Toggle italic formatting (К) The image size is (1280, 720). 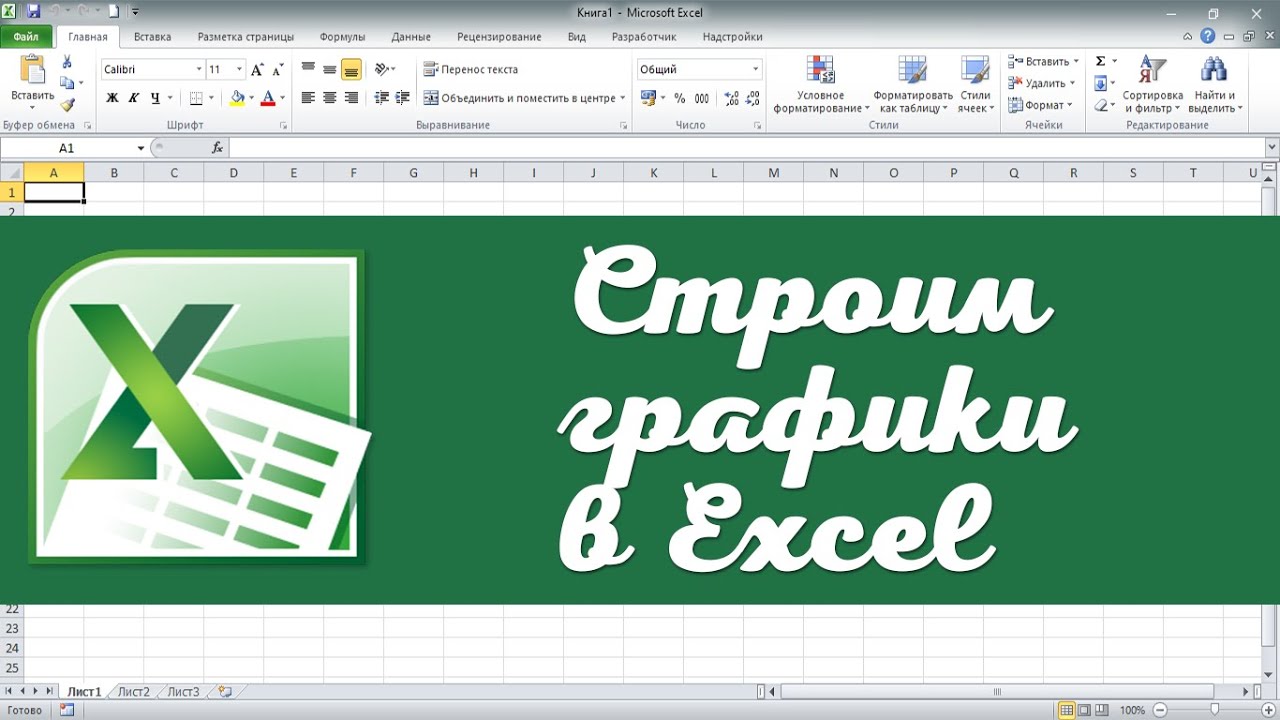tap(134, 98)
